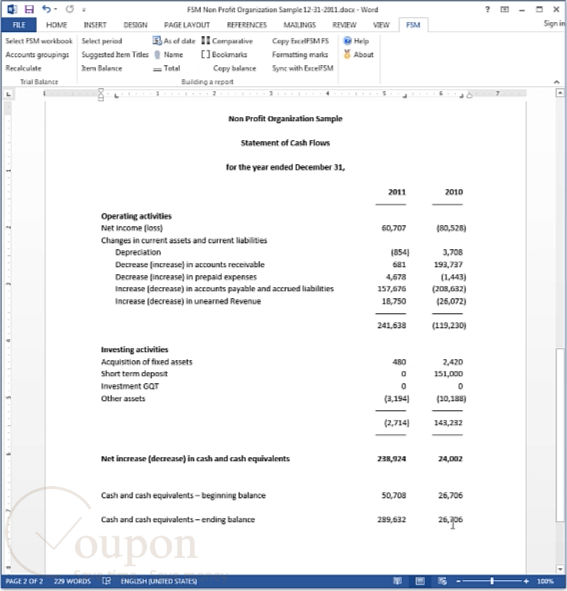
Task: Click the tab selector at ruler corner
Action: pyautogui.click(x=8, y=94)
